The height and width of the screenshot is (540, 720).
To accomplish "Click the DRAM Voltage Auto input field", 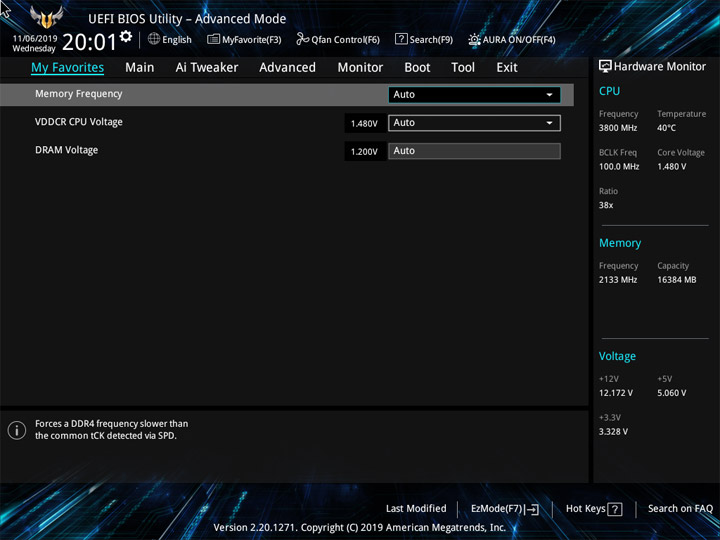I will click(x=474, y=151).
